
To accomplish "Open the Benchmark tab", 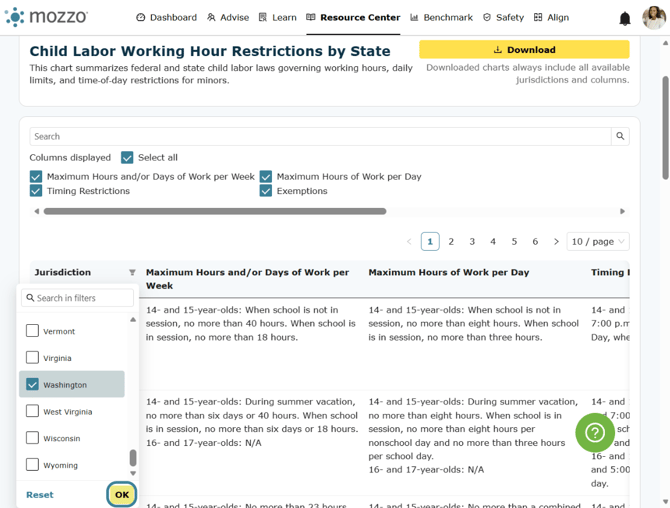I will [x=441, y=18].
